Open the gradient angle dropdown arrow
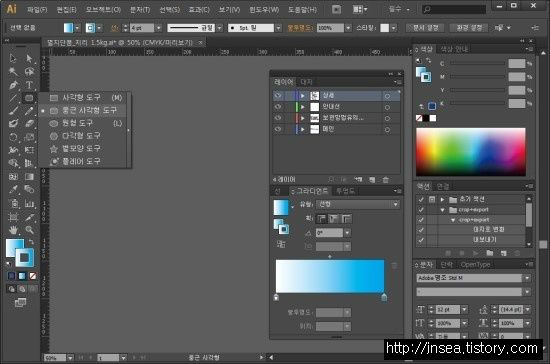Viewport: 550px width, 364px height. click(347, 232)
